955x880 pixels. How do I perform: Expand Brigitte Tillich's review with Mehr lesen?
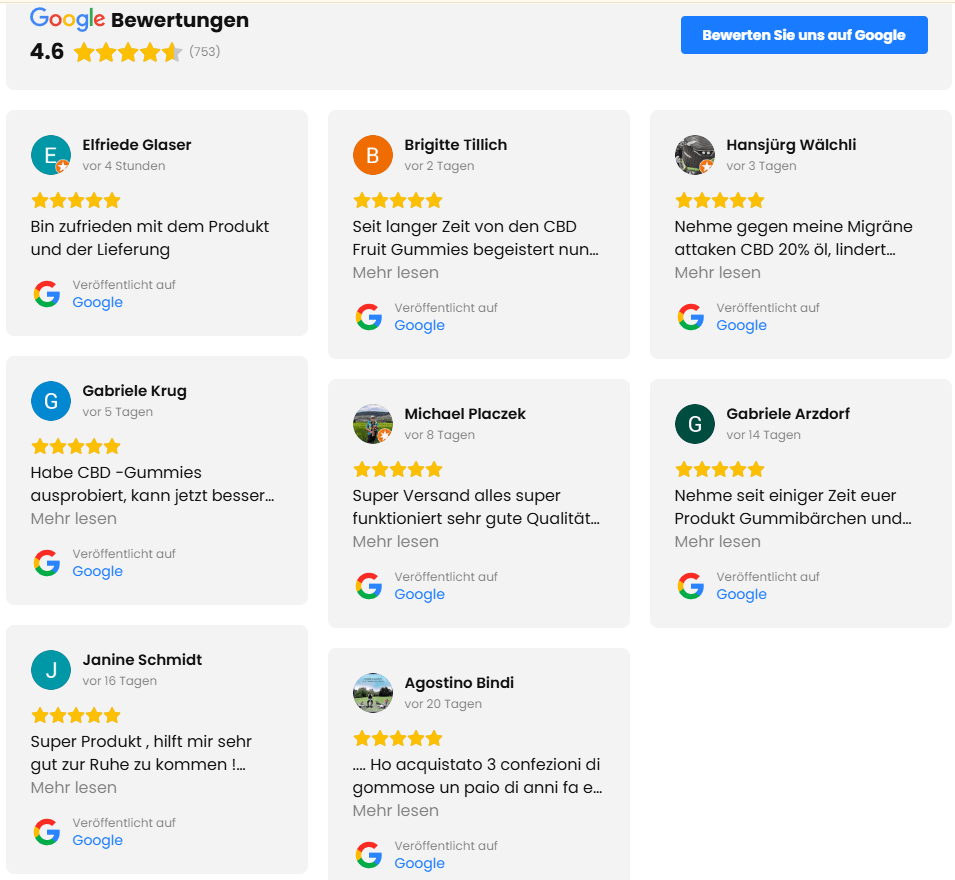coord(396,273)
